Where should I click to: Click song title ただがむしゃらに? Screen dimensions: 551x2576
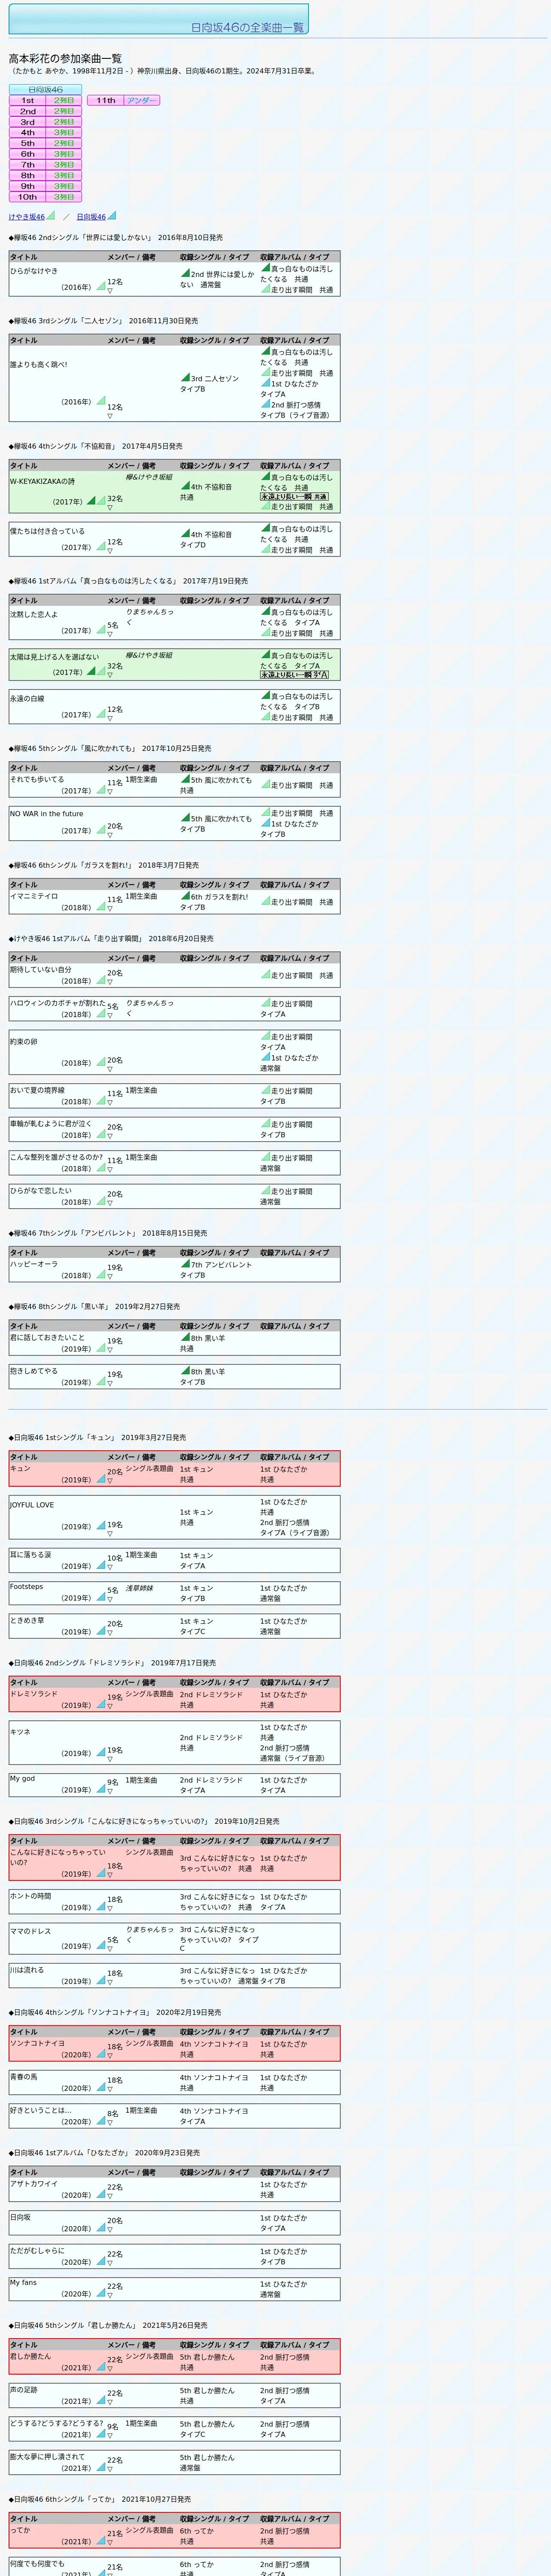[x=37, y=2250]
